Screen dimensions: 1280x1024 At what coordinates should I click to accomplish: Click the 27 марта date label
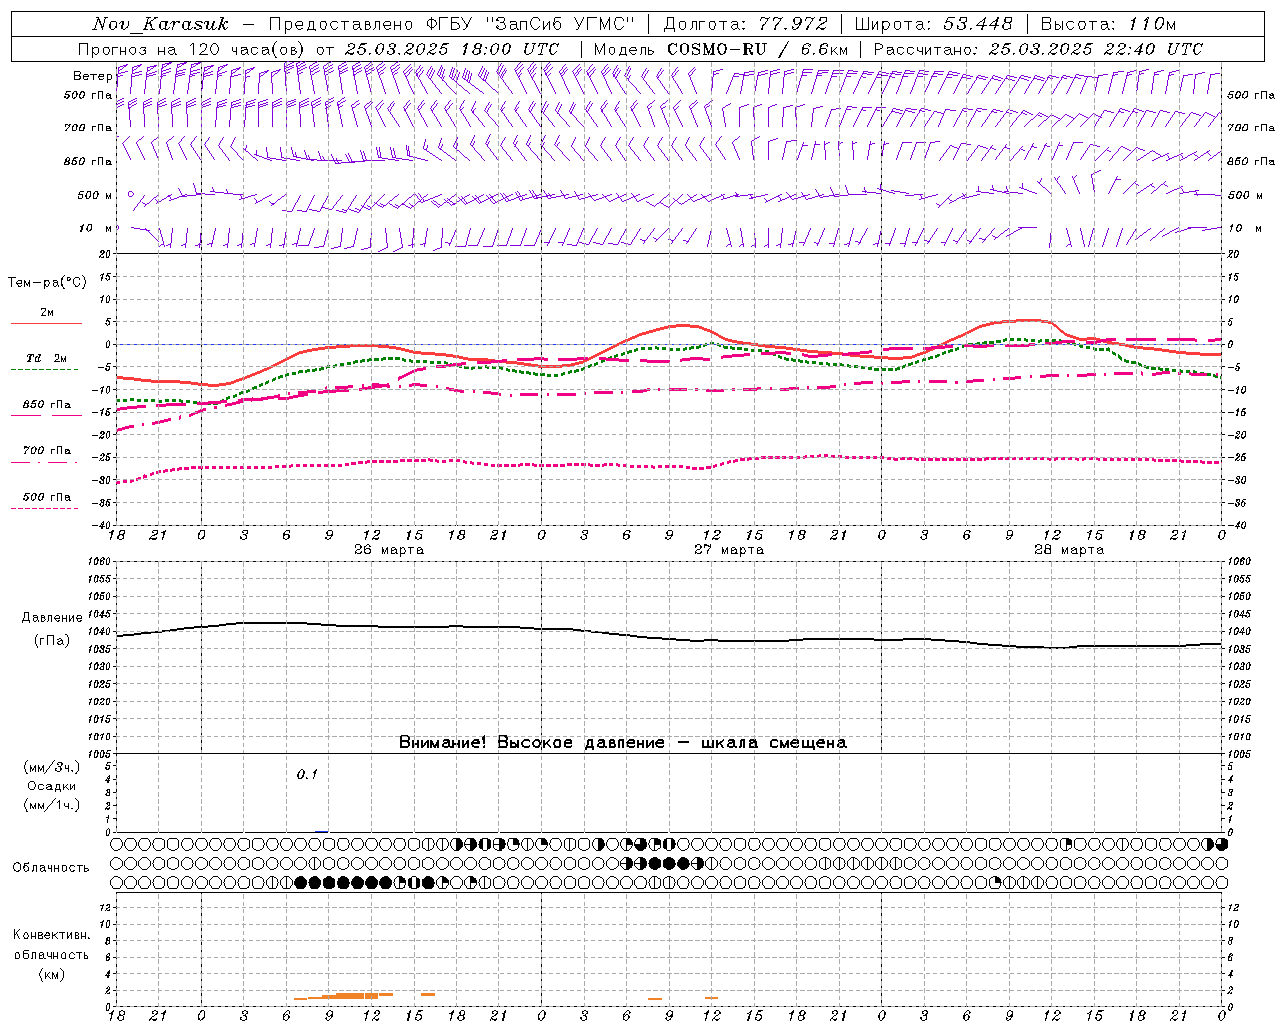[x=729, y=550]
